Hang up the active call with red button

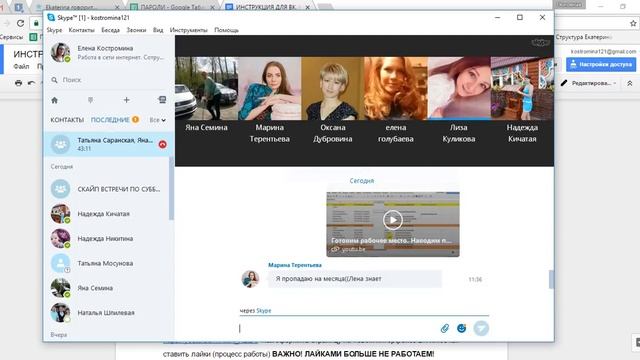162,144
